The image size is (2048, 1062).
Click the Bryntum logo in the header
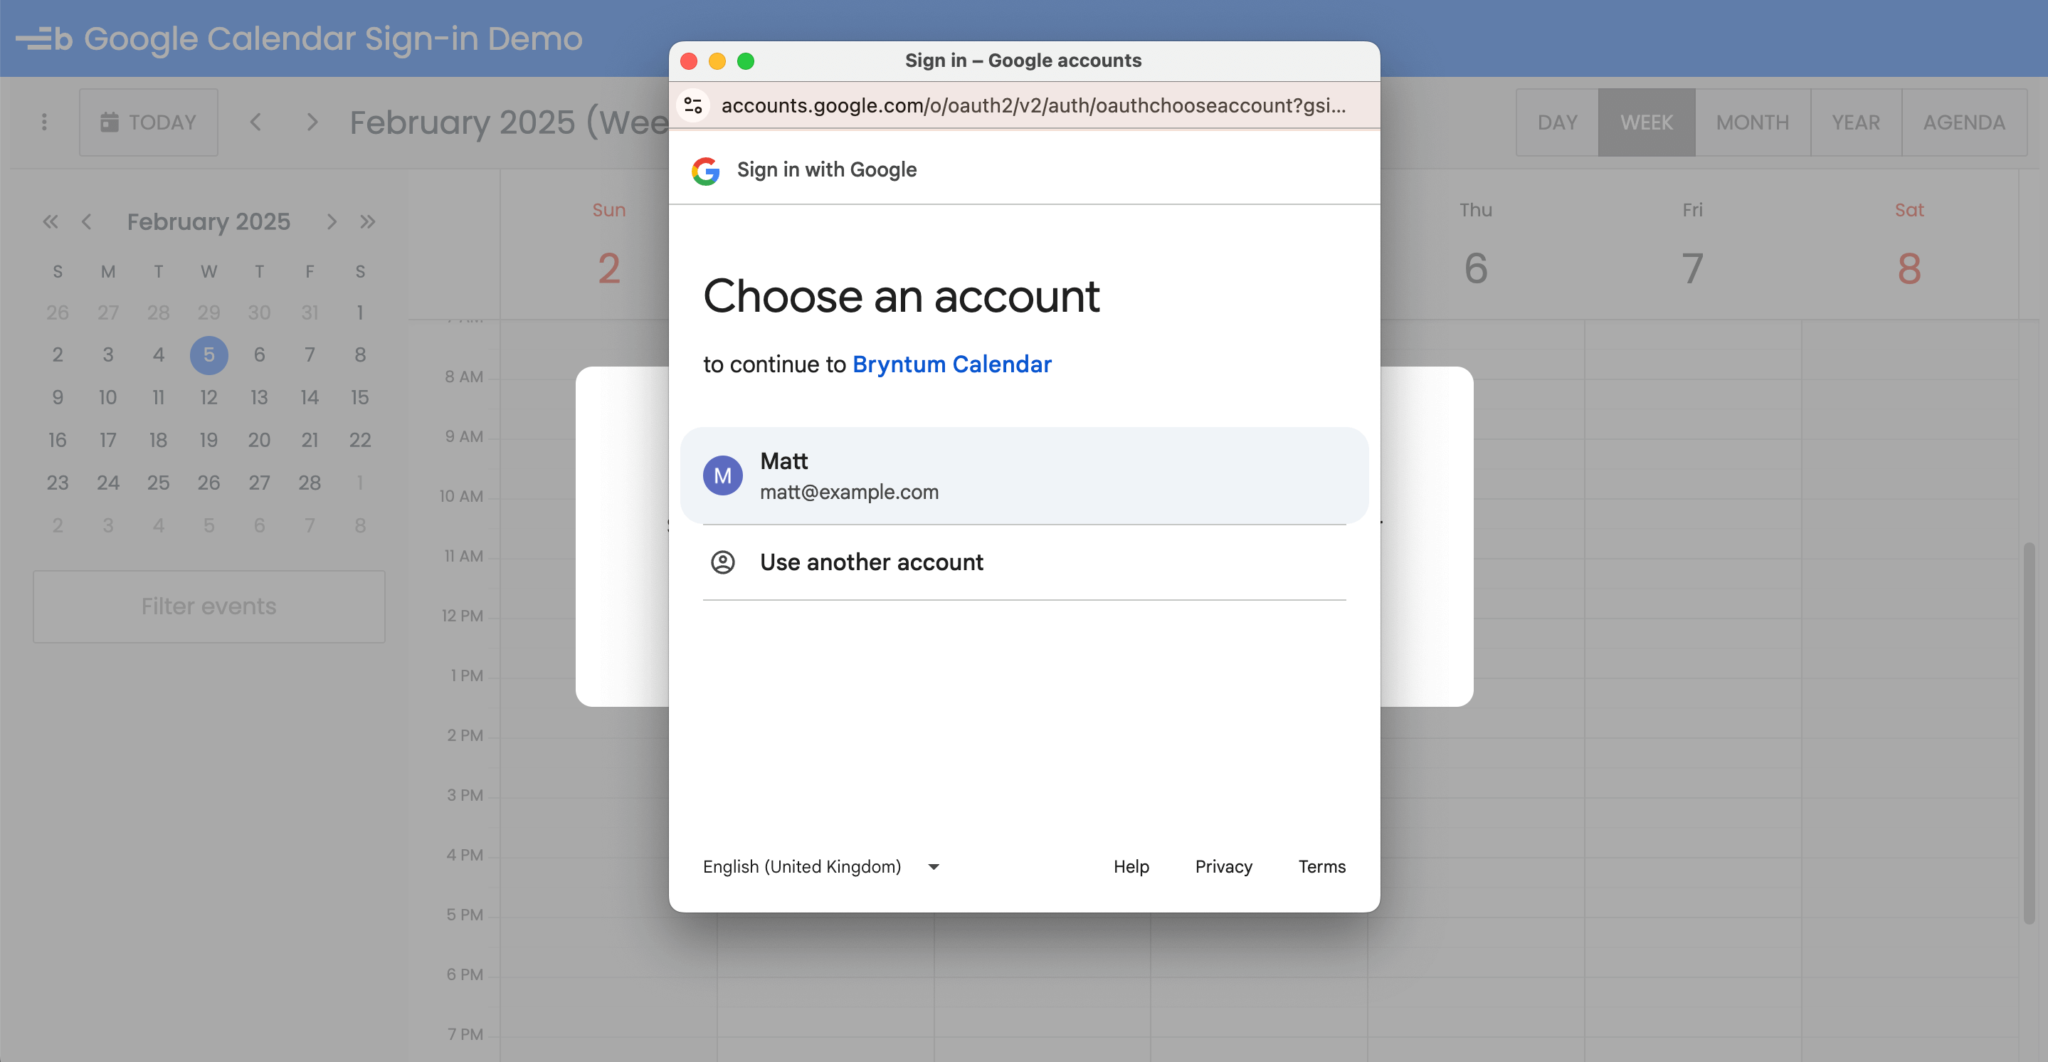coord(44,39)
